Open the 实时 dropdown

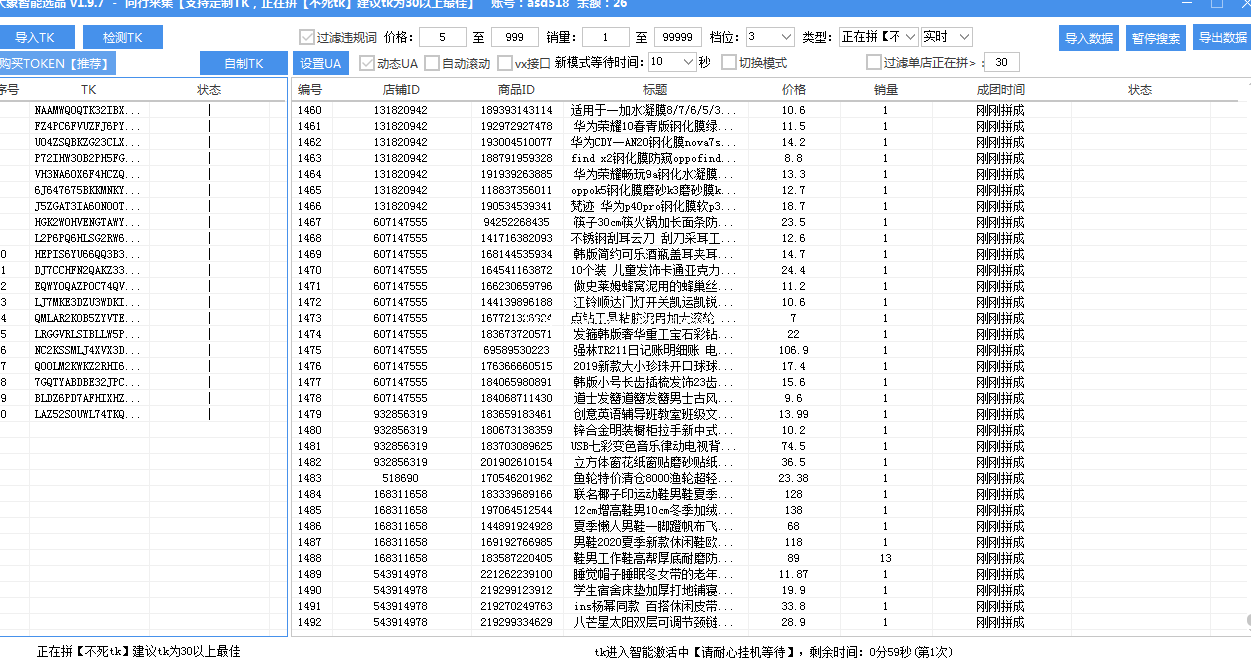click(947, 37)
